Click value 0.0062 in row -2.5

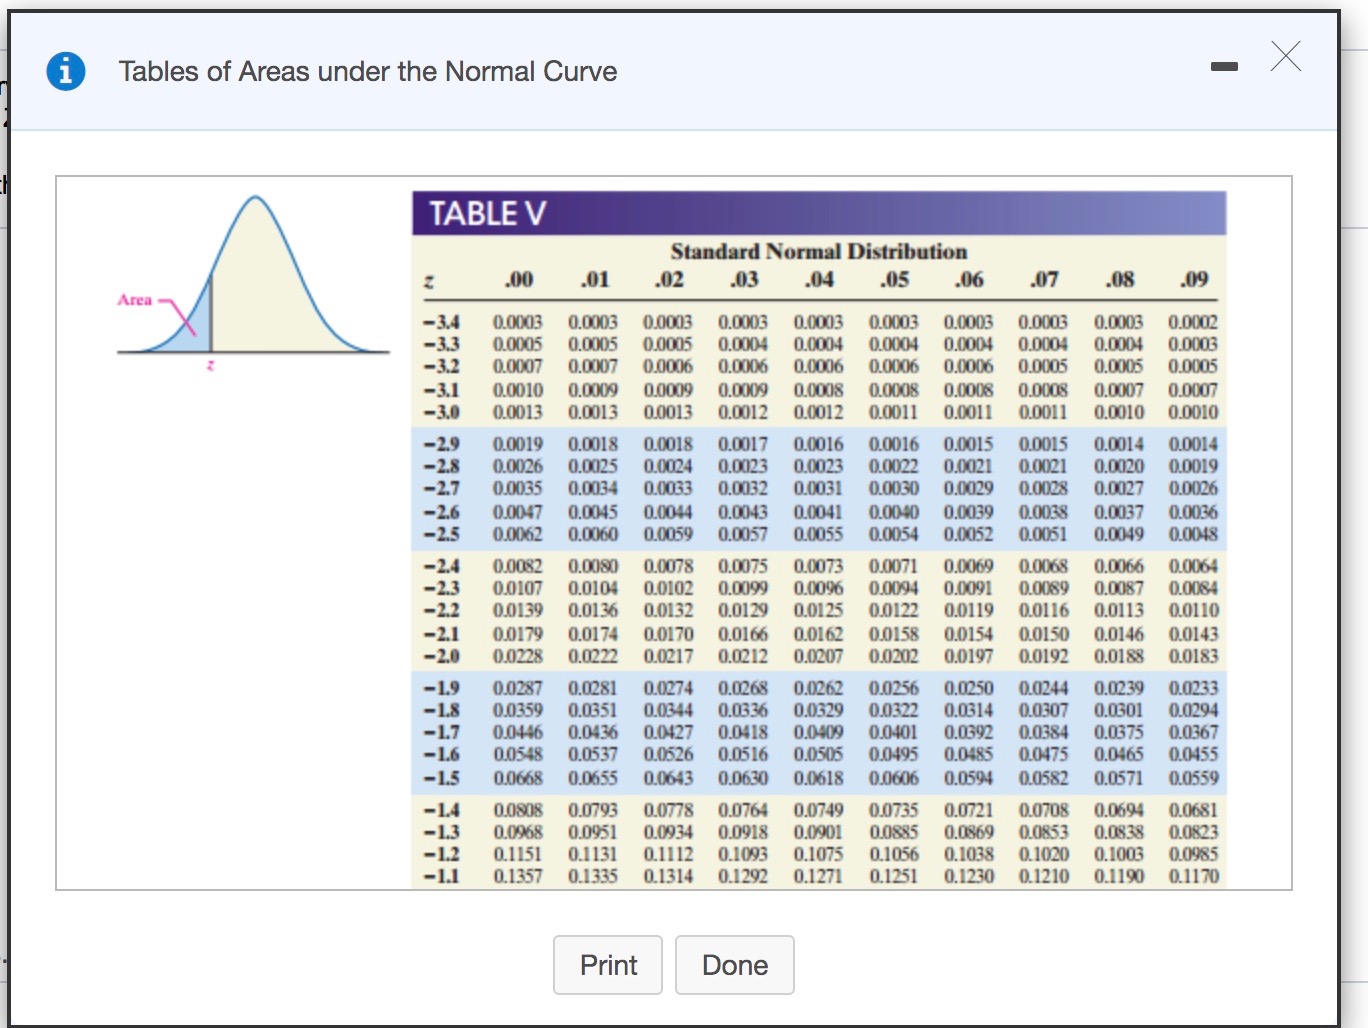pos(518,534)
